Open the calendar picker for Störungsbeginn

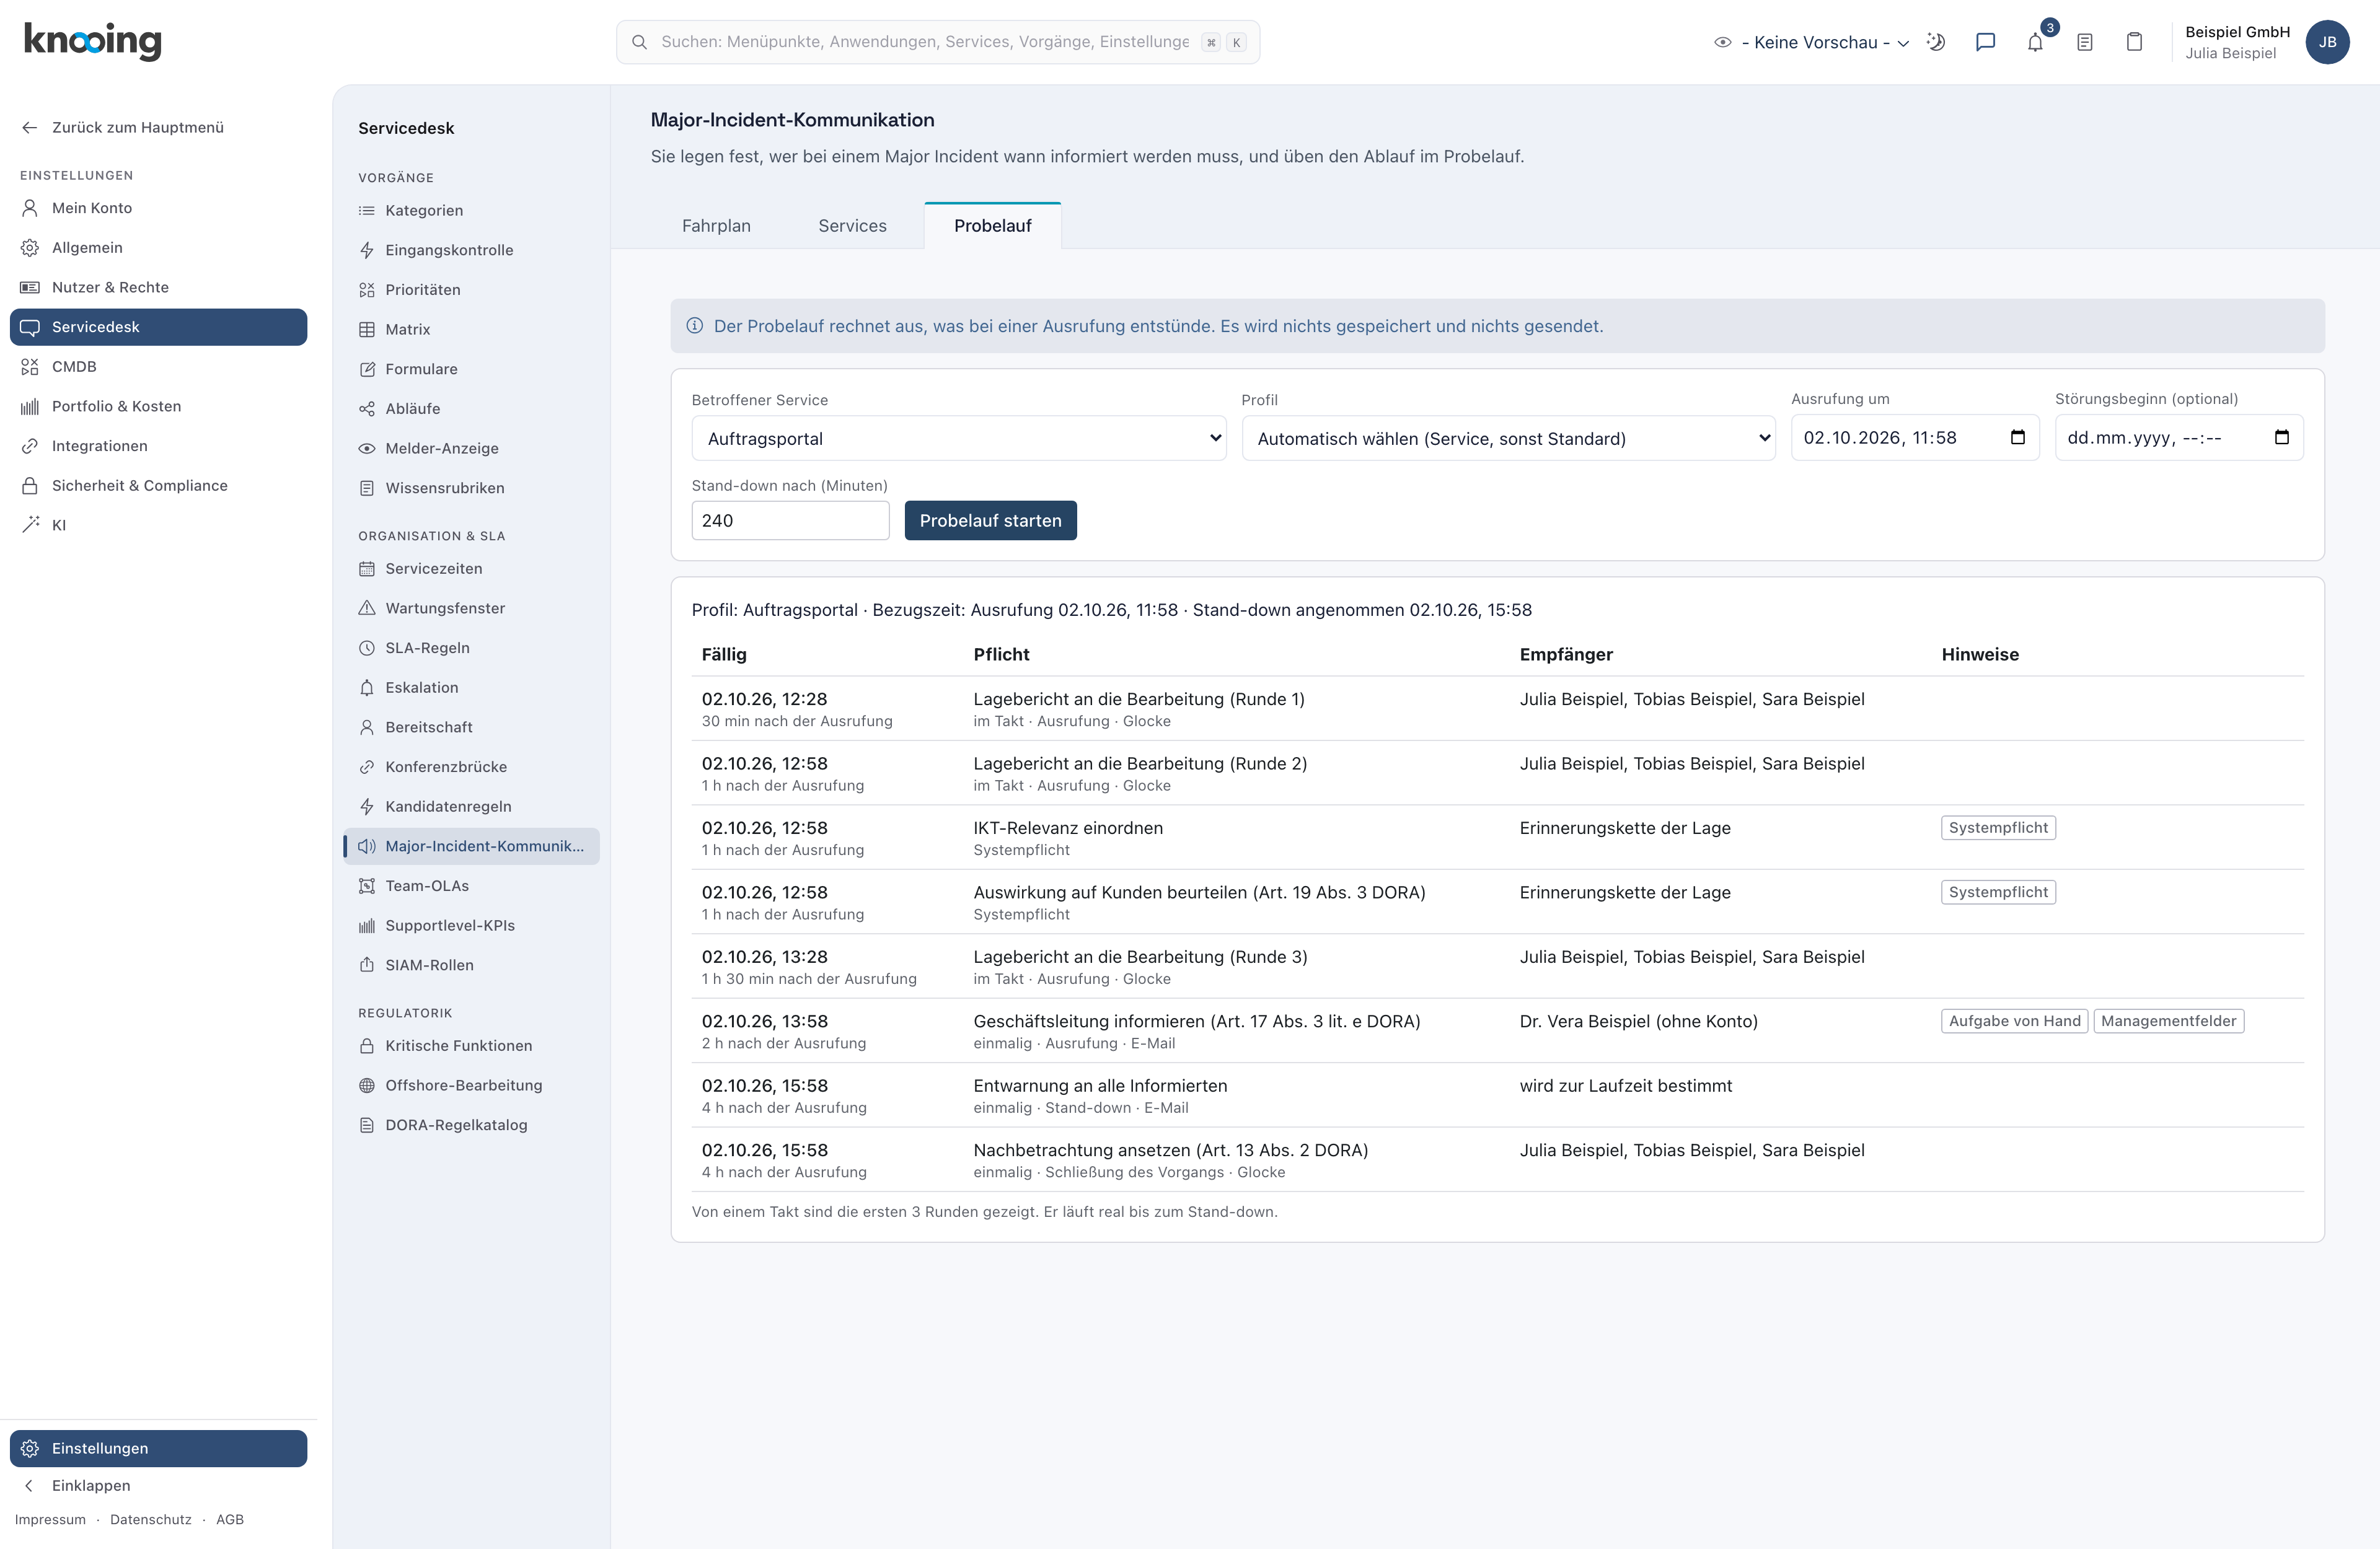(2281, 437)
